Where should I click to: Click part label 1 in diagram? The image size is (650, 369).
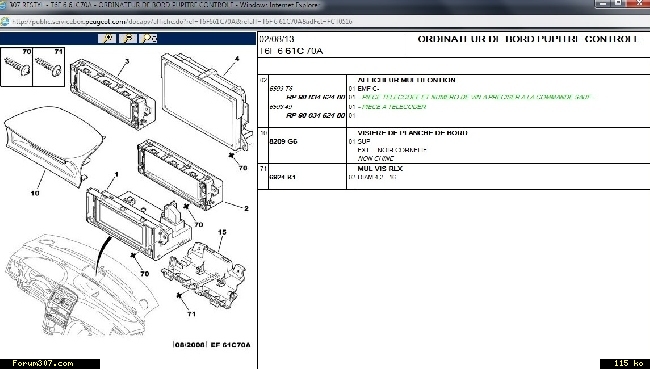tap(116, 175)
